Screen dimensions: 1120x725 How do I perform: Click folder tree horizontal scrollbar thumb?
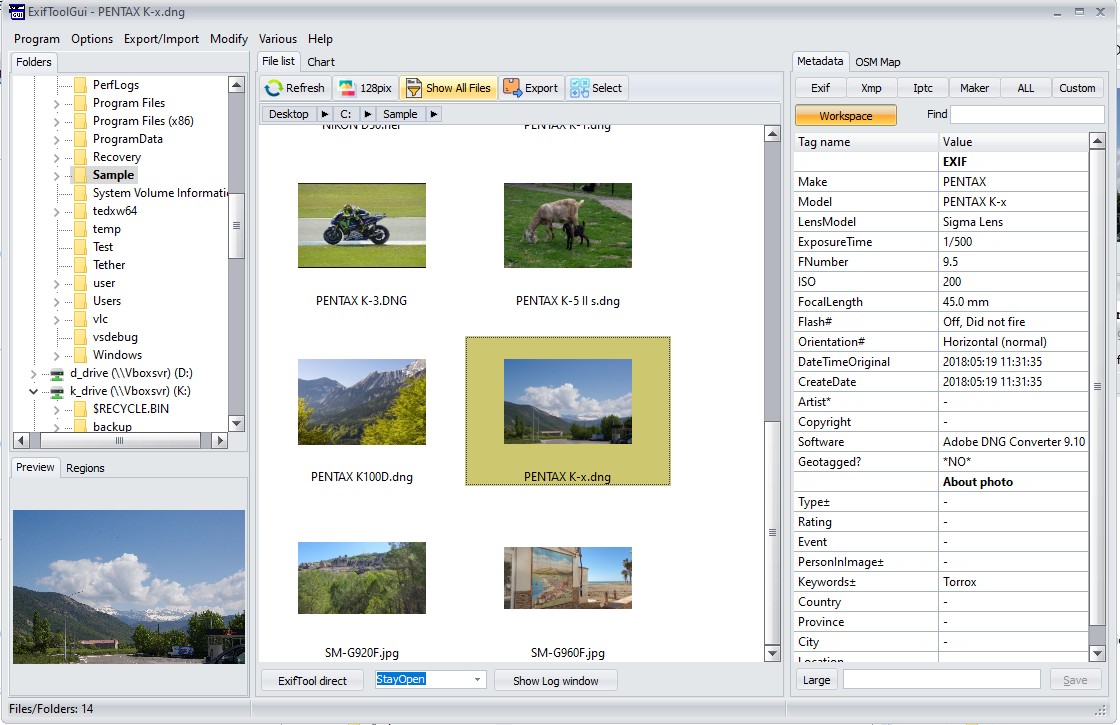(x=119, y=441)
